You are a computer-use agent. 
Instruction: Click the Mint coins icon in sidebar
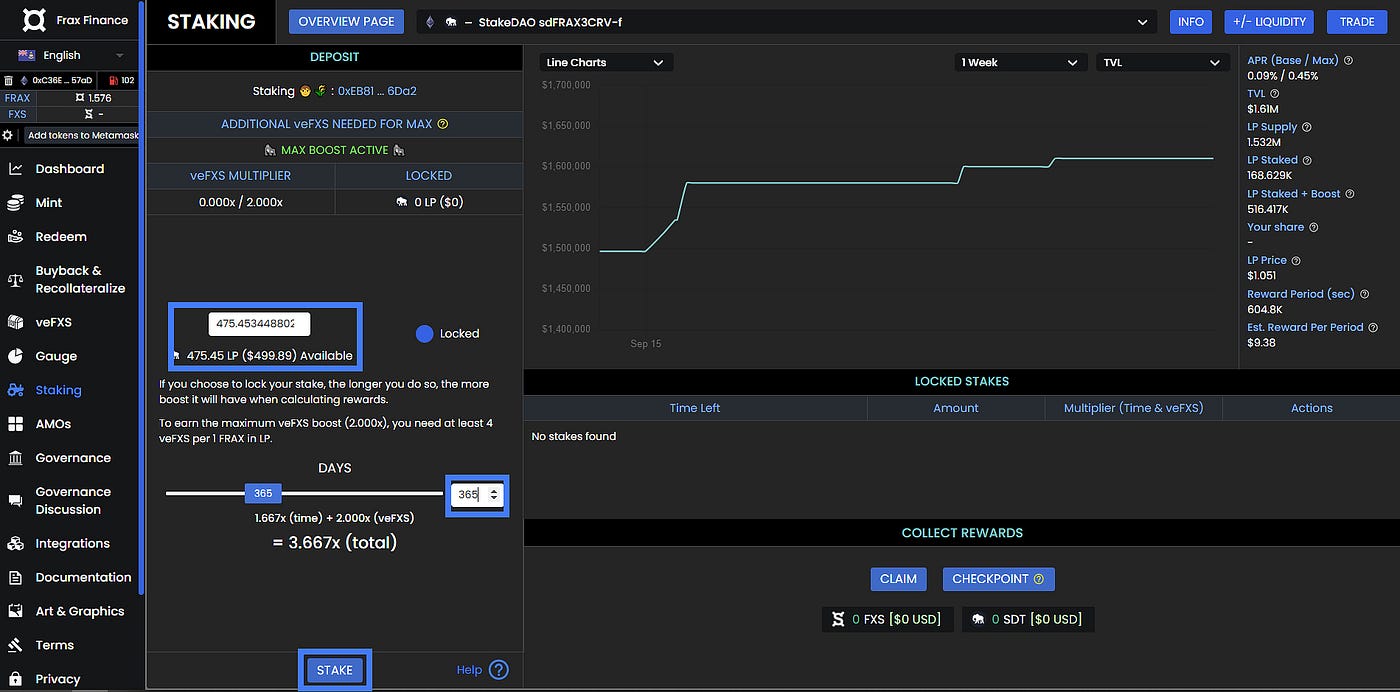pyautogui.click(x=15, y=203)
